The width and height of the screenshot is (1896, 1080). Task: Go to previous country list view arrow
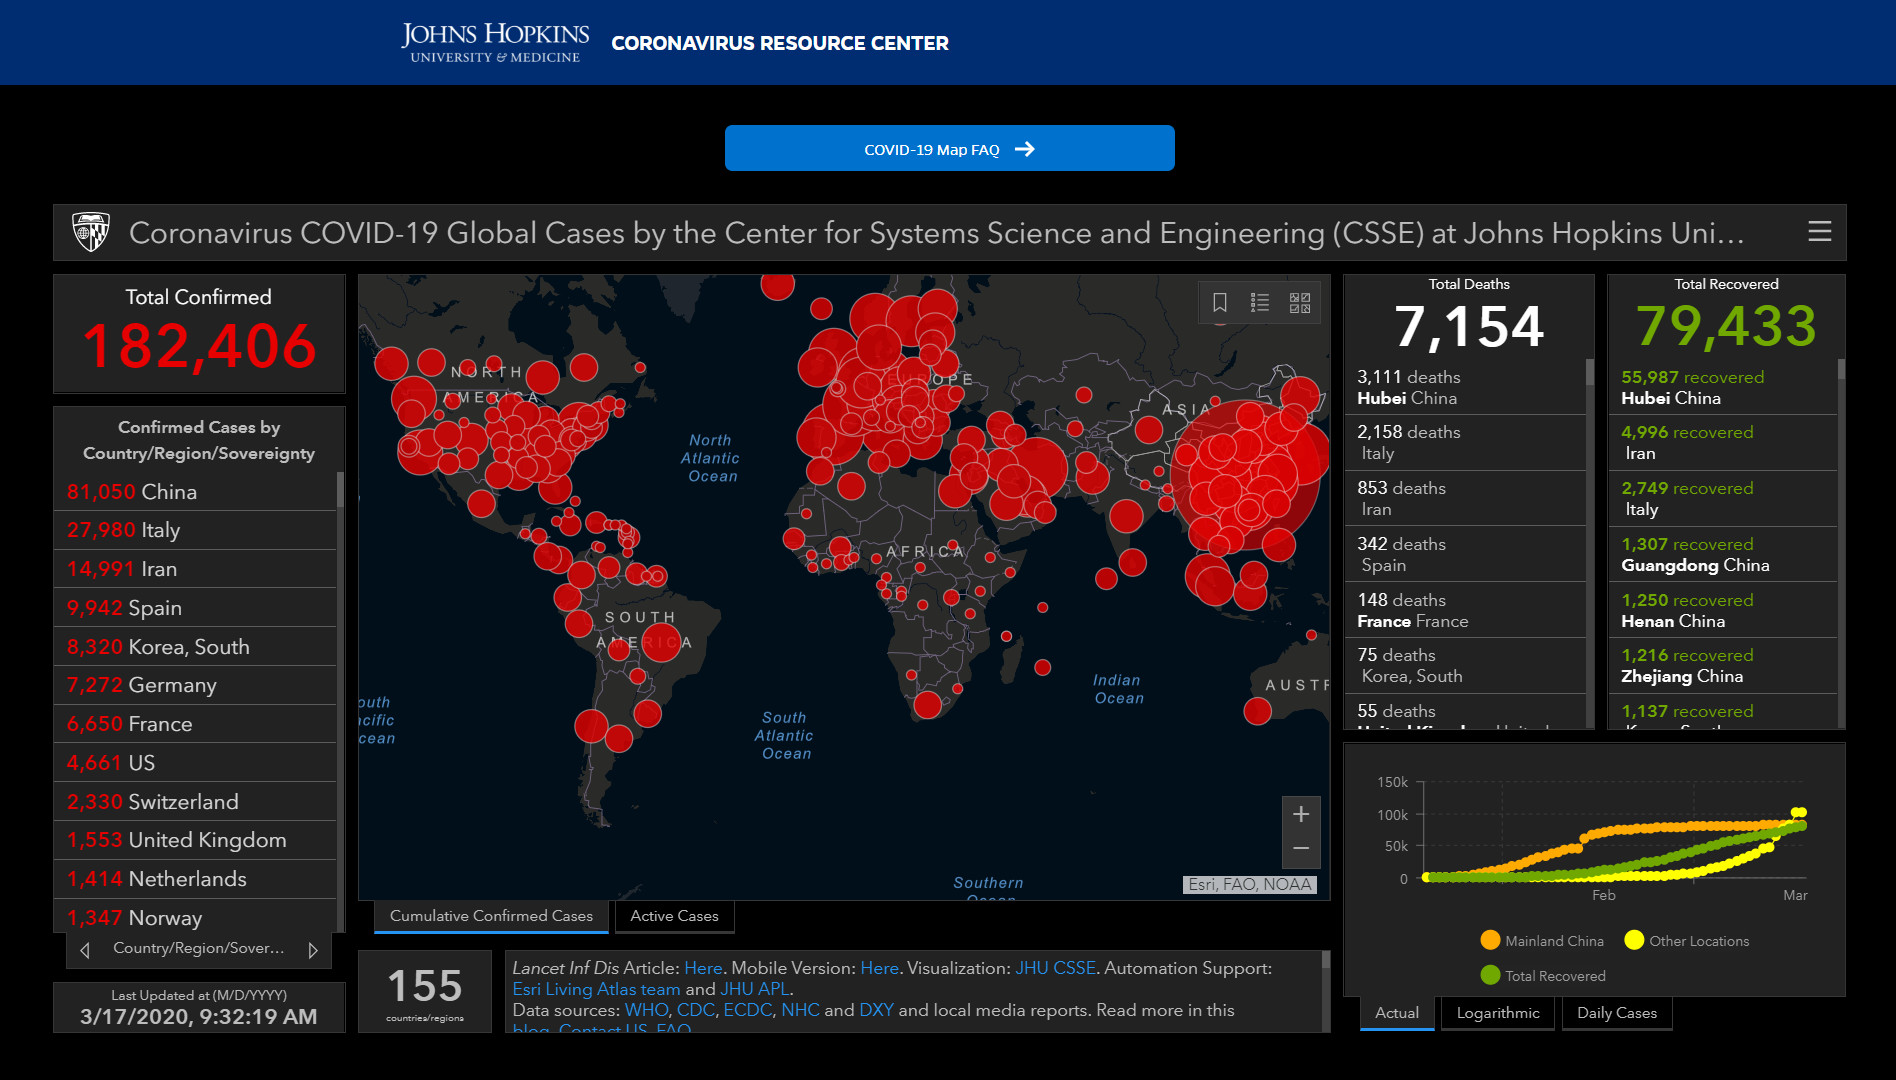(85, 950)
